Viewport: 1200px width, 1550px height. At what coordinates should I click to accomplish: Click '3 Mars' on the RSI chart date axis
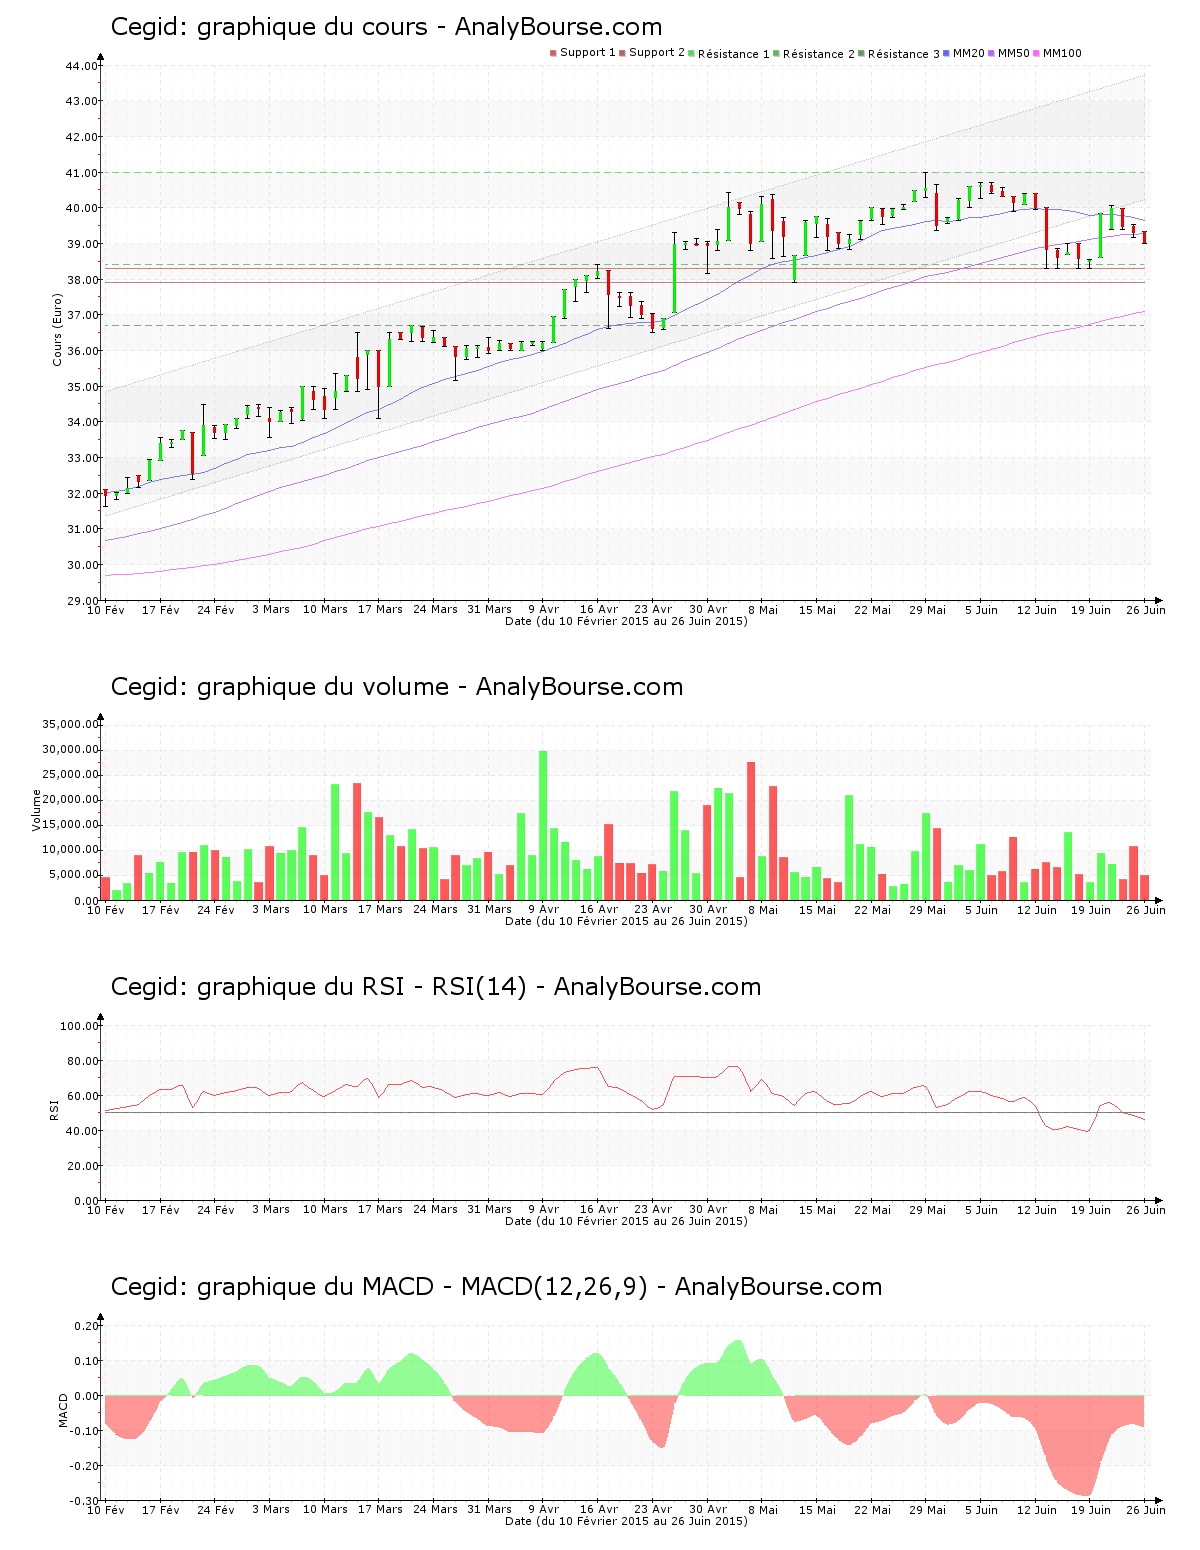click(x=270, y=1210)
